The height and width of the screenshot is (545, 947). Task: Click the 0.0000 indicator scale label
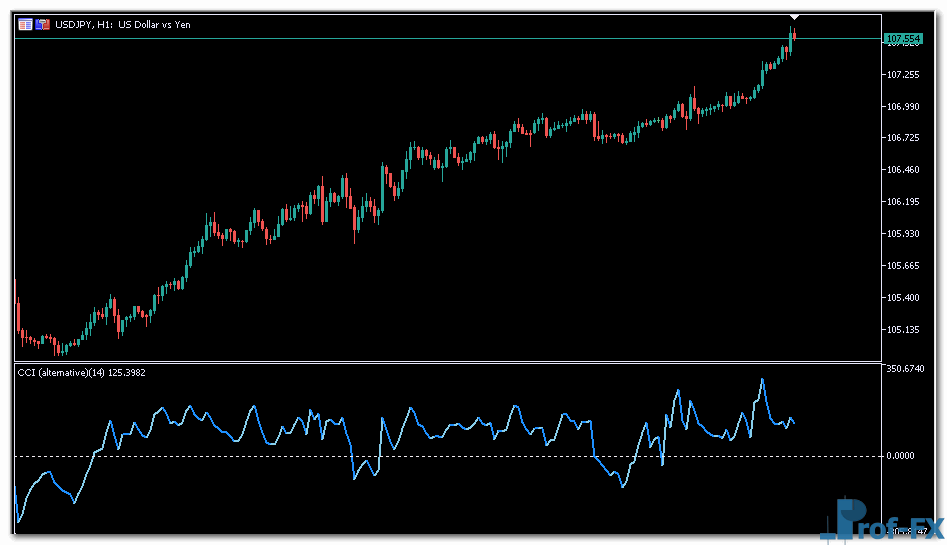[x=901, y=456]
